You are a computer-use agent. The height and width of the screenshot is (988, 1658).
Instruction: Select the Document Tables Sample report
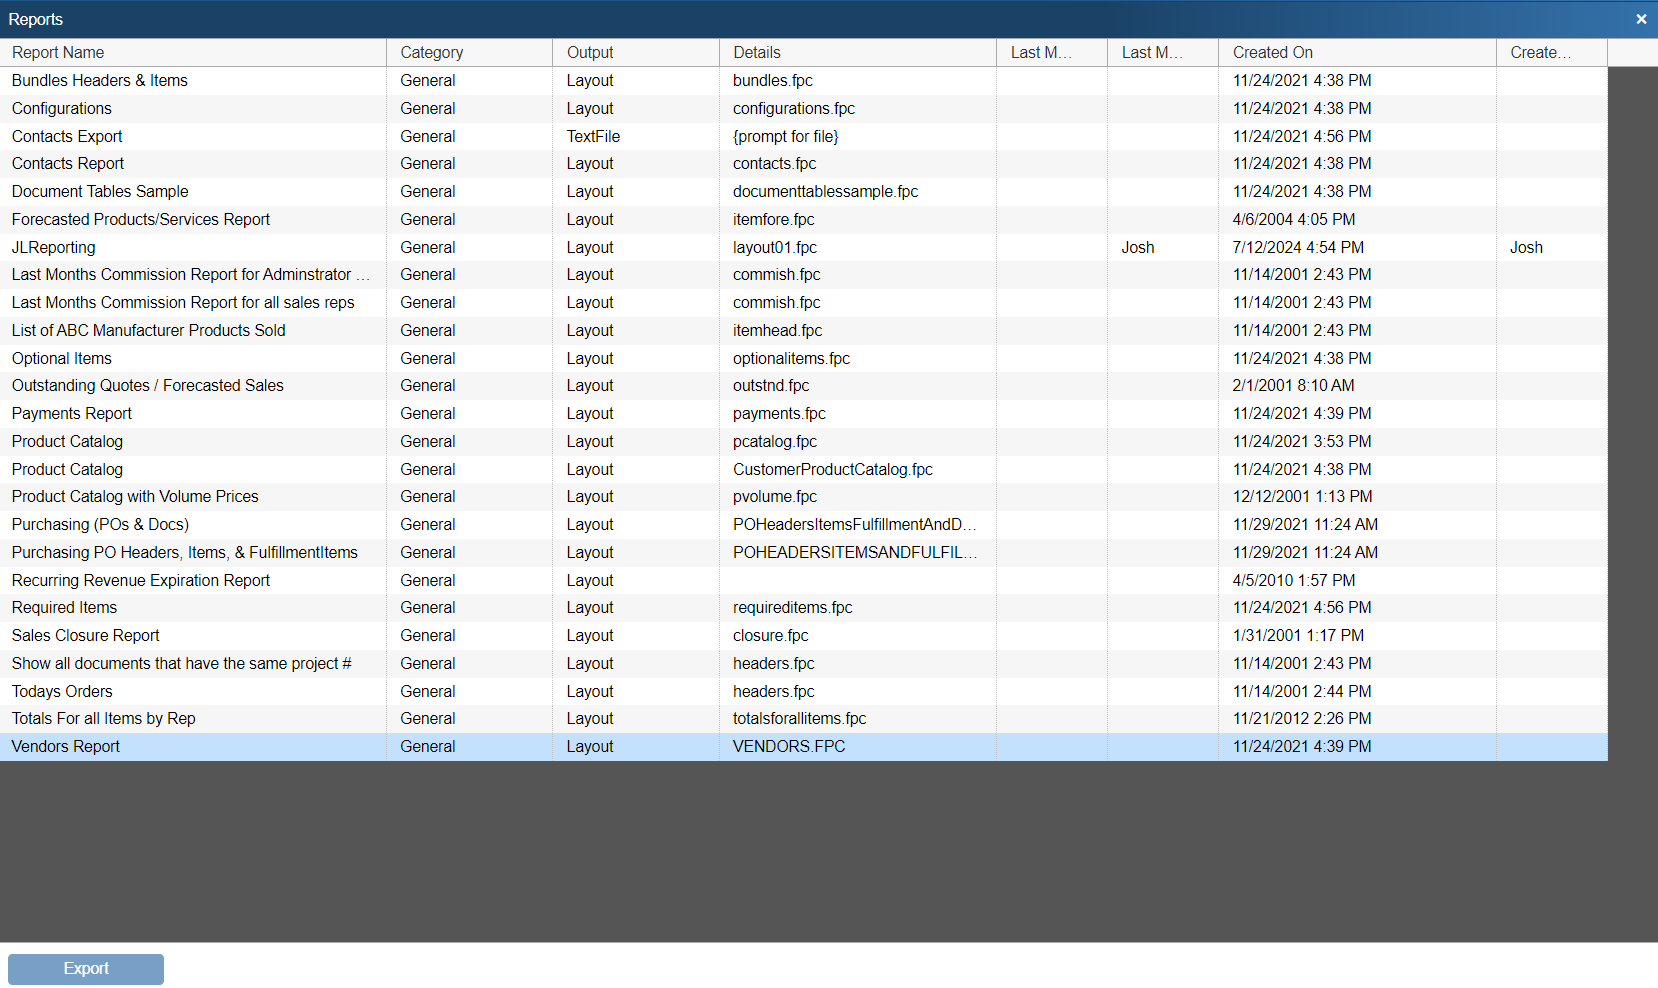click(100, 192)
